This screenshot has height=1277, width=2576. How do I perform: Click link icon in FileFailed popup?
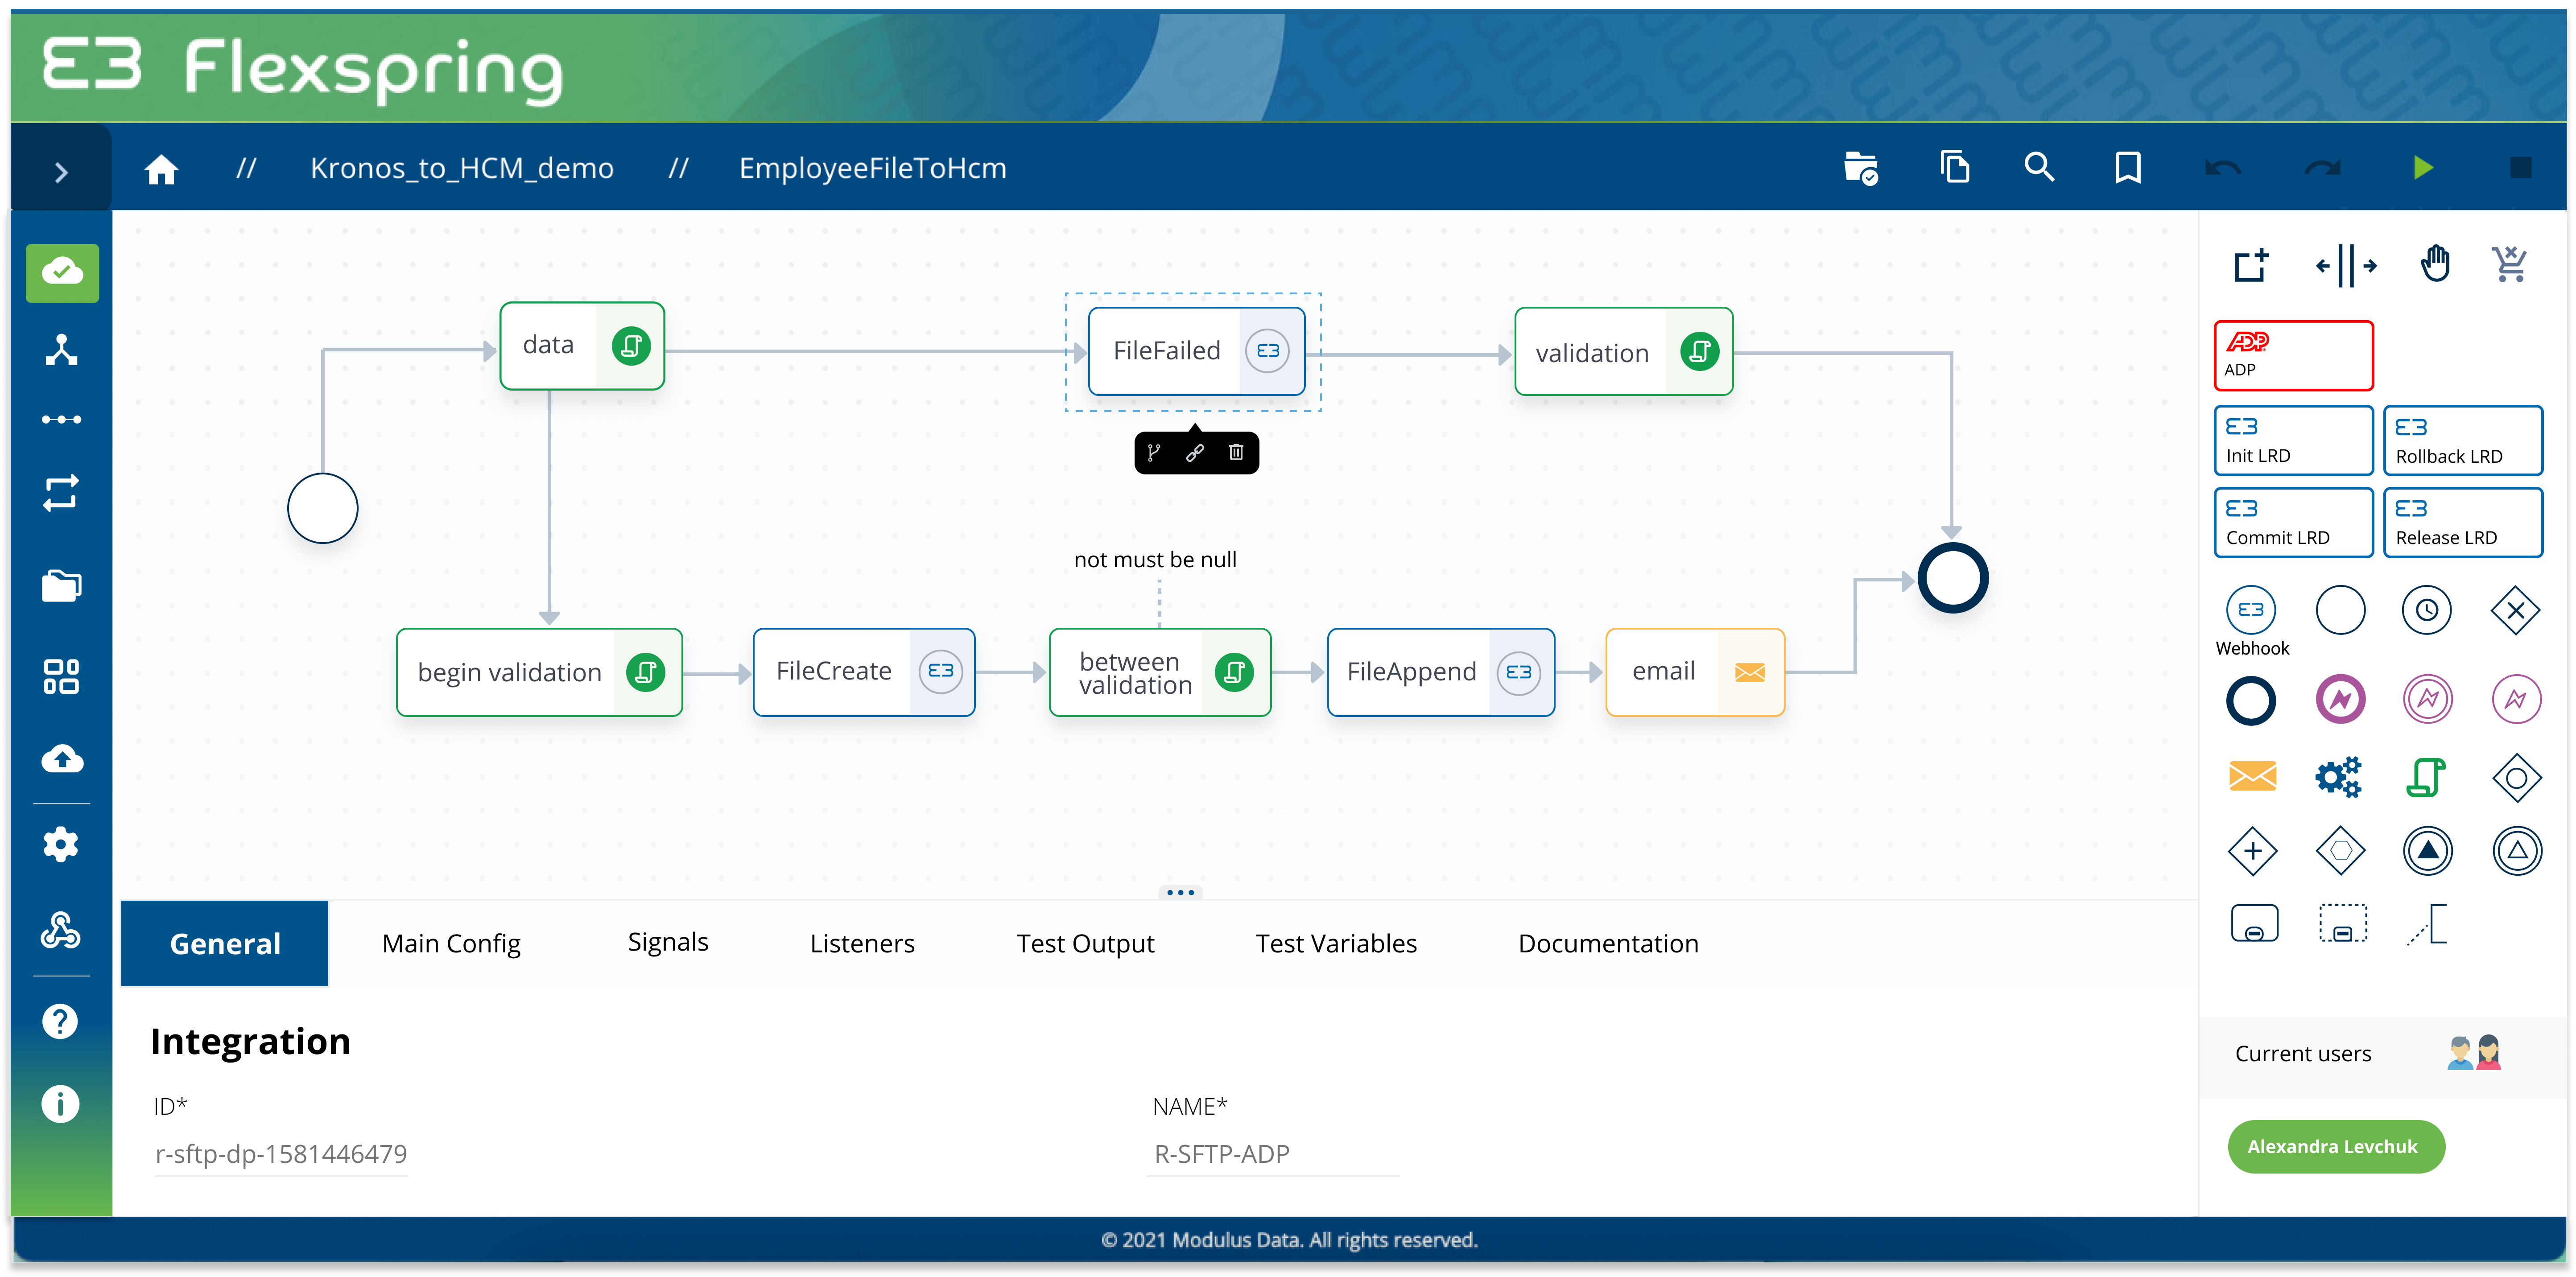click(x=1195, y=453)
